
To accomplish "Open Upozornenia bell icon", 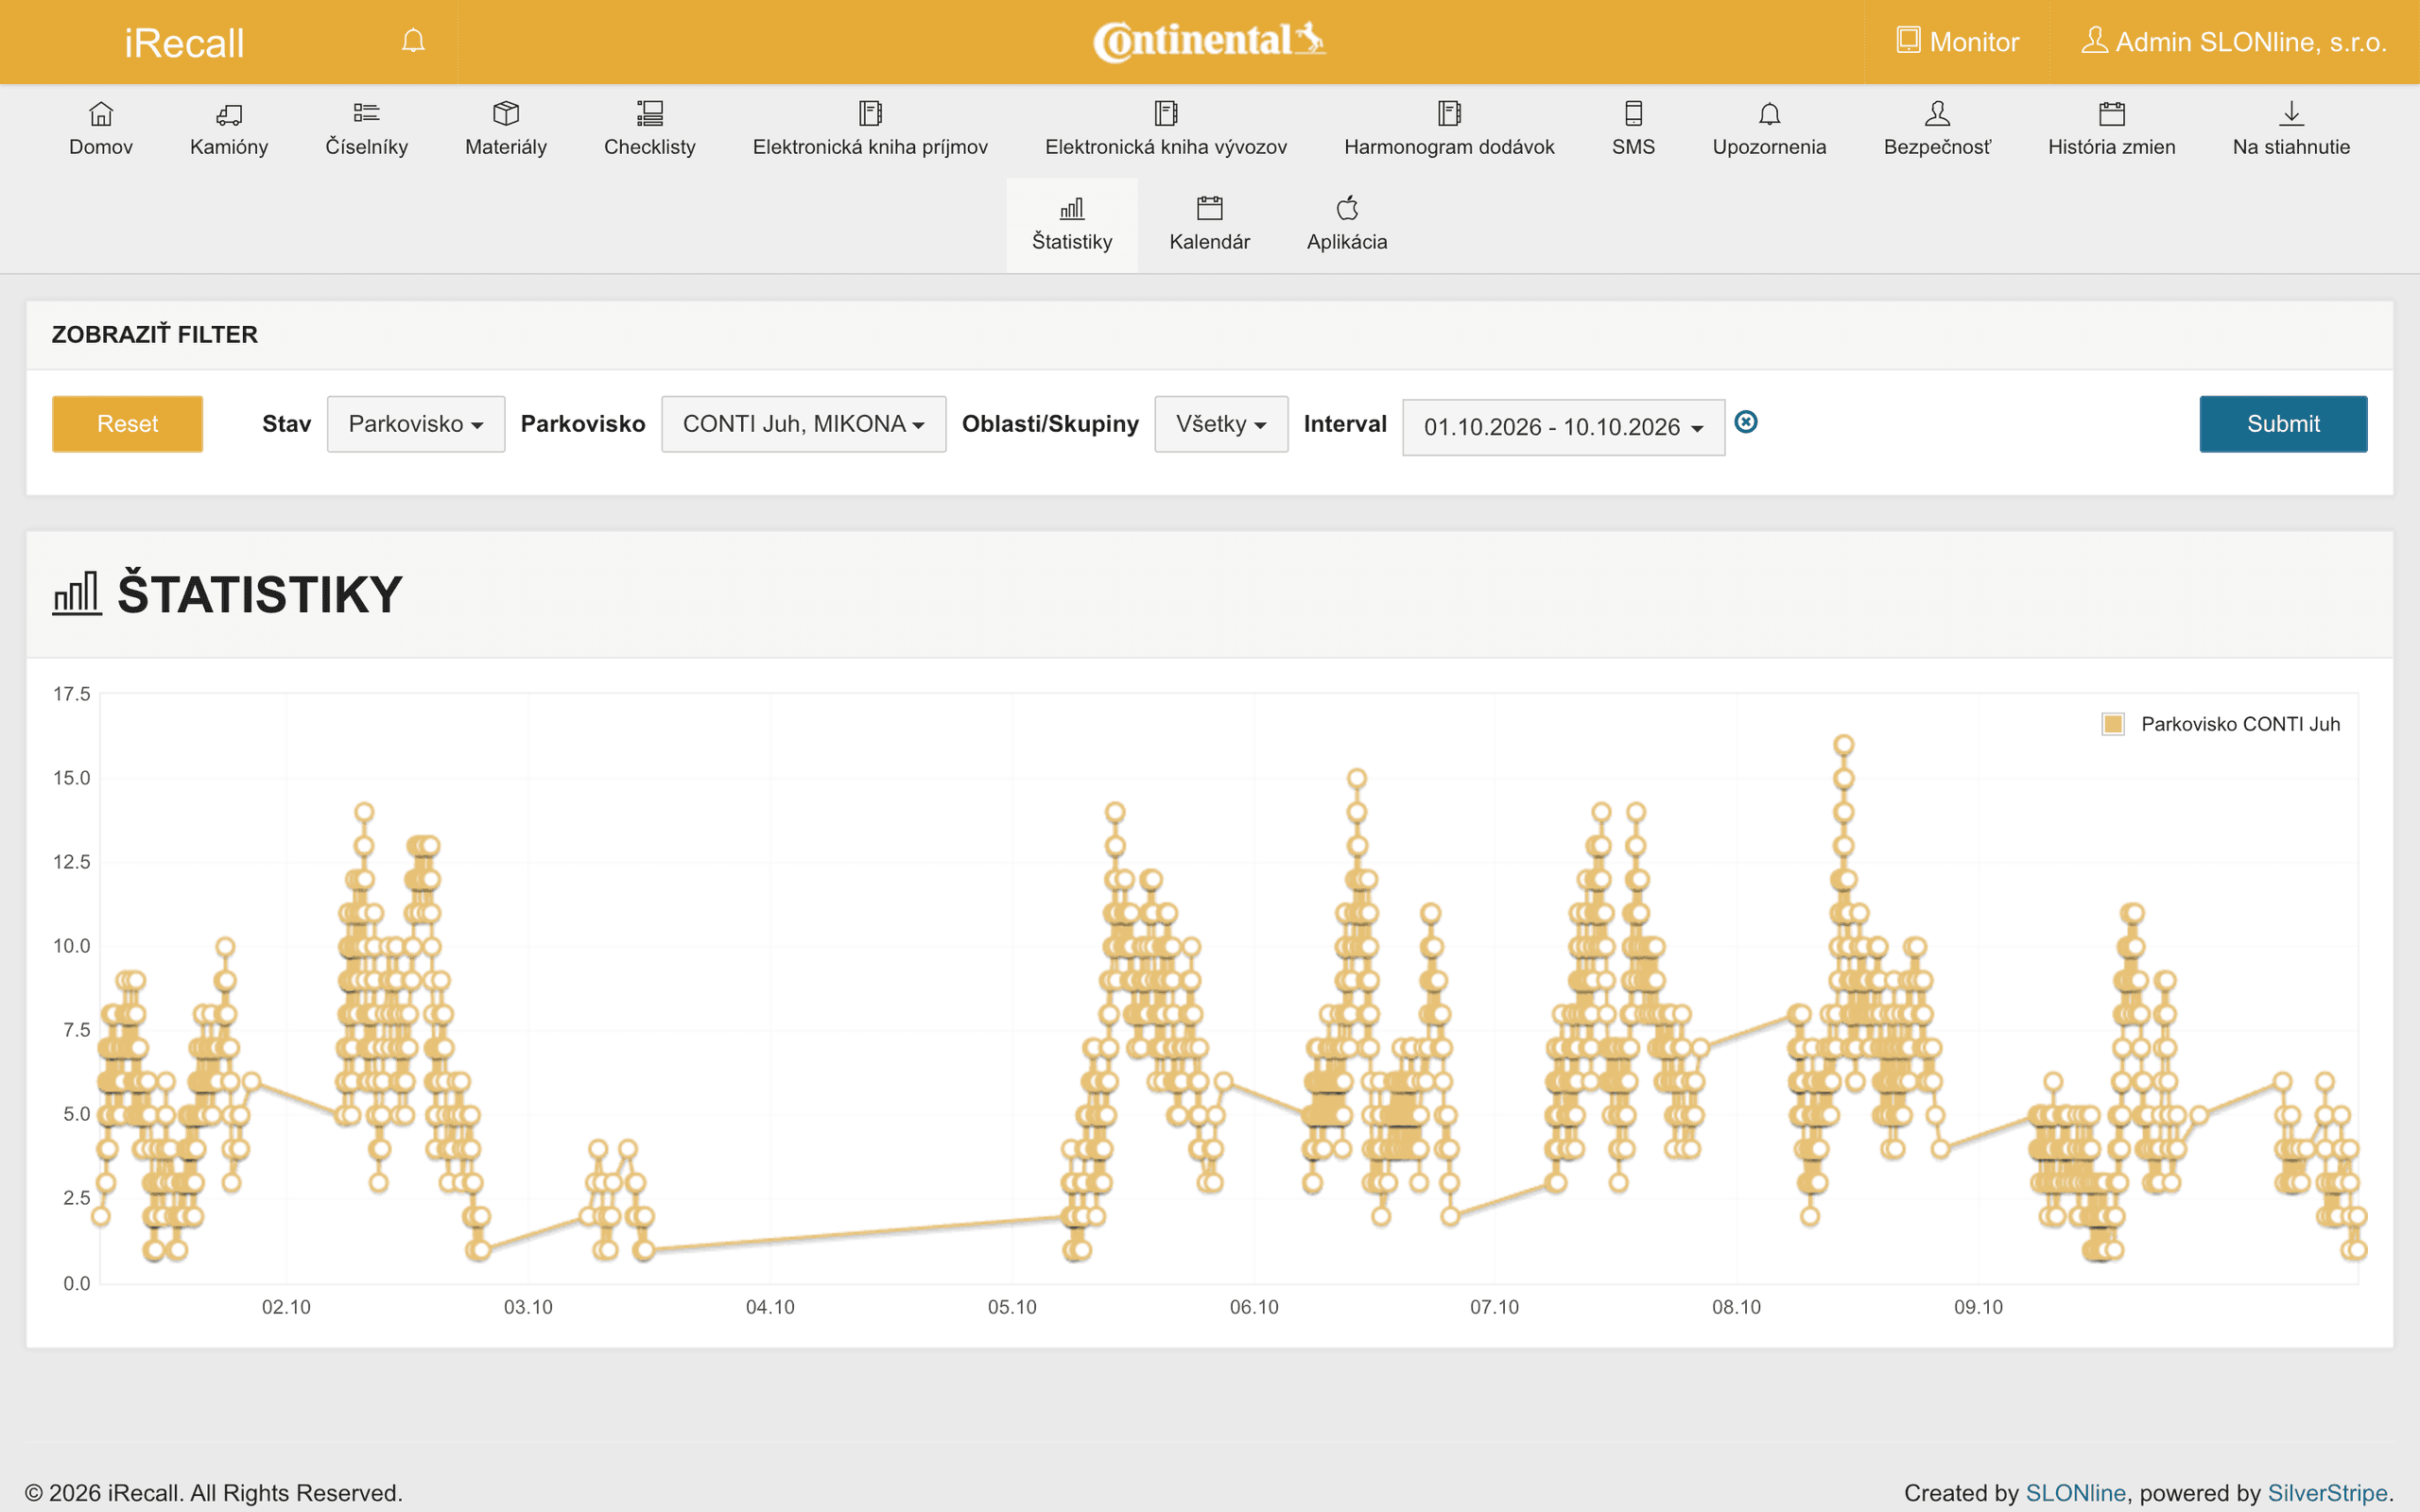I will 1769,113.
